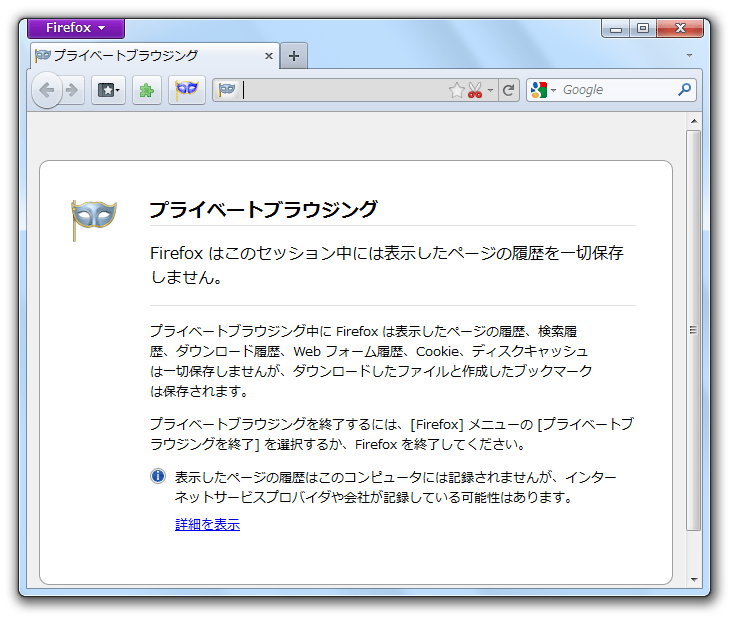Open the Google search engine selector
Screen dimensions: 733x618
click(x=543, y=90)
